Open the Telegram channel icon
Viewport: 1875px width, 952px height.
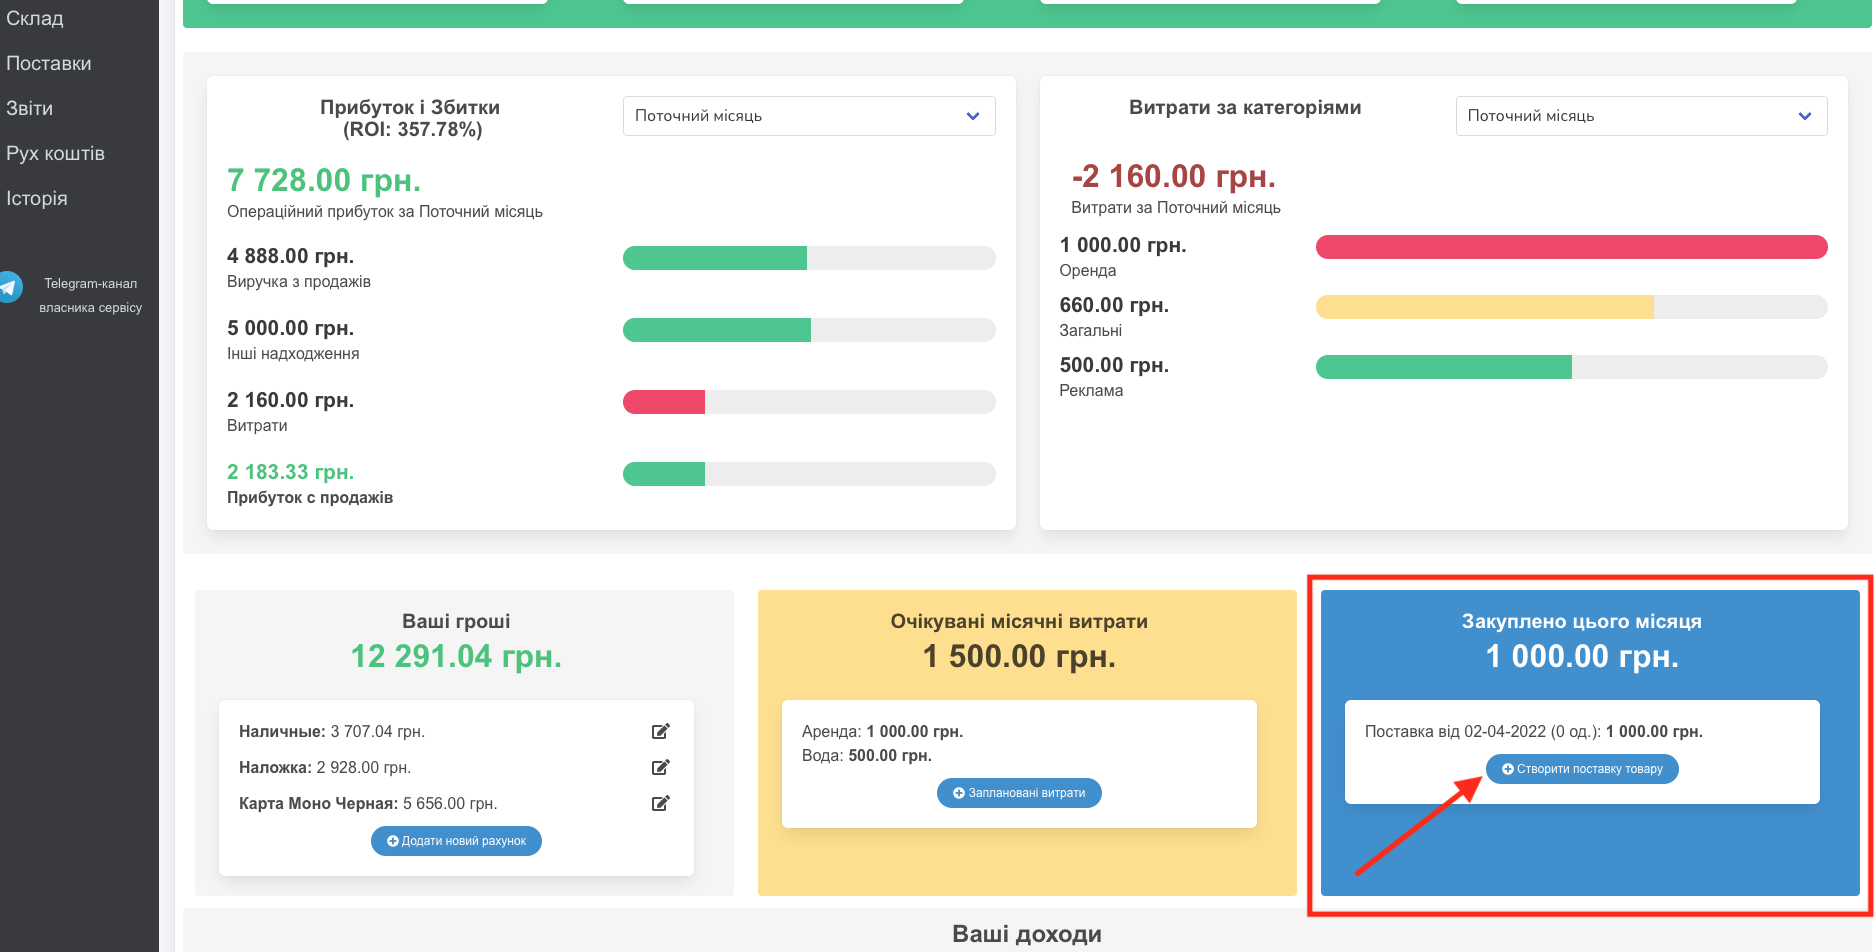[x=11, y=286]
